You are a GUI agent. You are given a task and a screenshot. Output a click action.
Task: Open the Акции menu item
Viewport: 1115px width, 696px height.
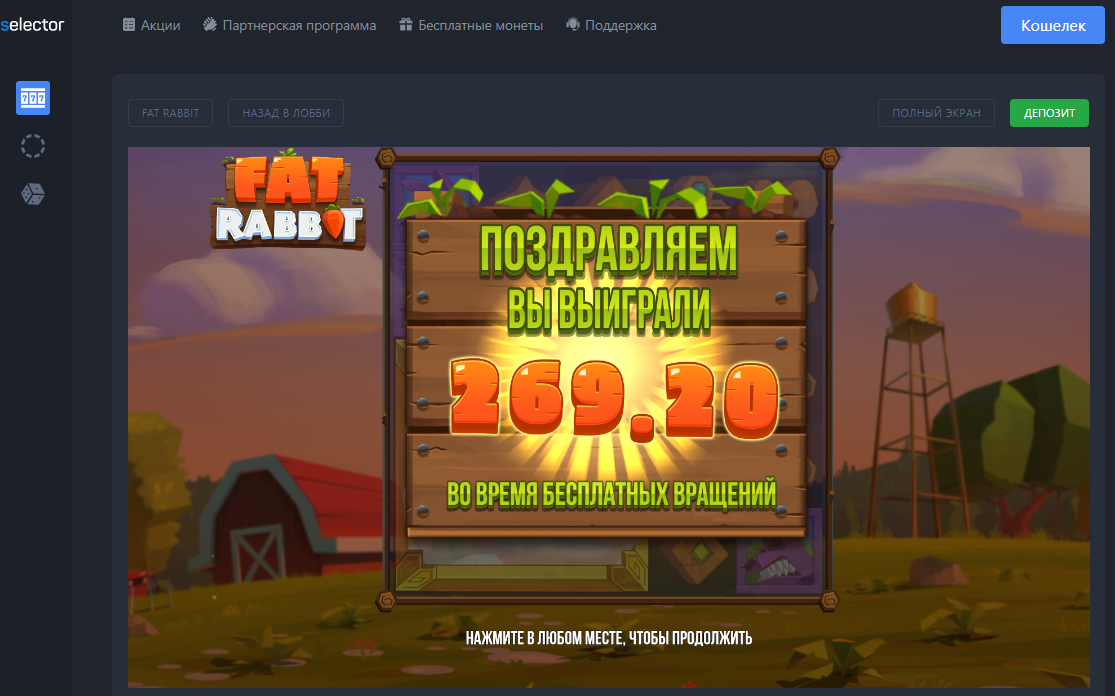click(x=151, y=25)
